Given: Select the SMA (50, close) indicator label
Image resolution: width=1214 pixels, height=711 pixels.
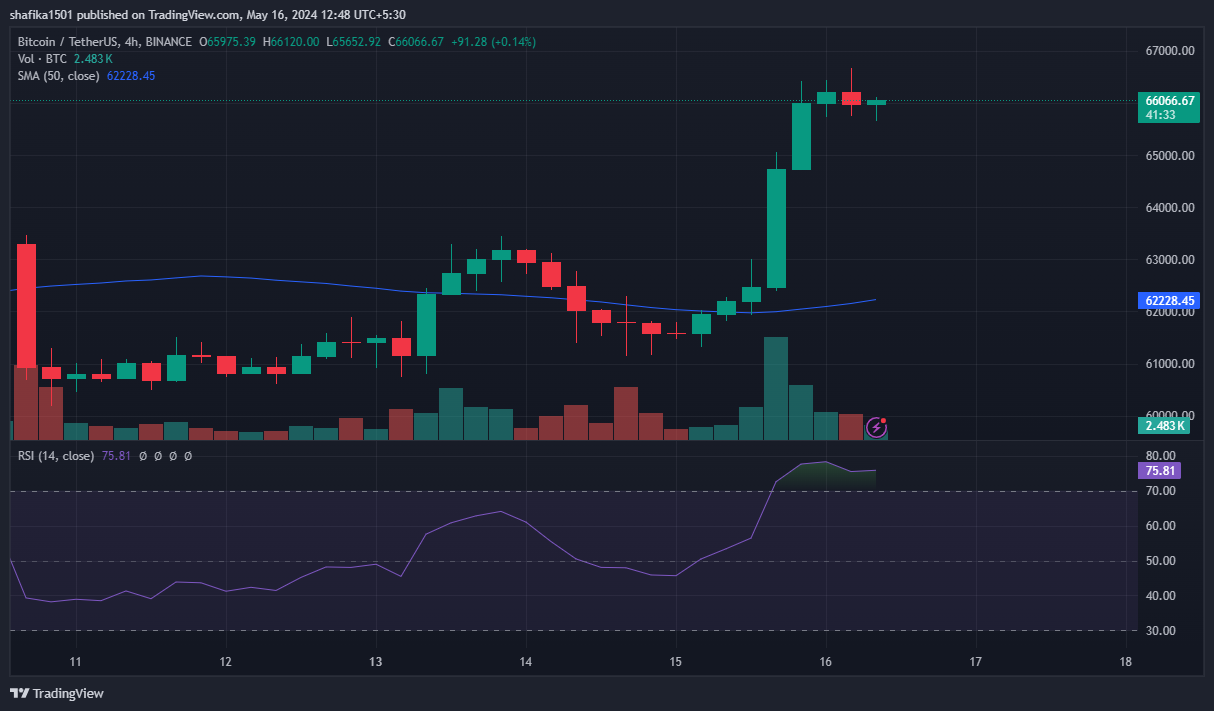Looking at the screenshot, I should coord(58,76).
